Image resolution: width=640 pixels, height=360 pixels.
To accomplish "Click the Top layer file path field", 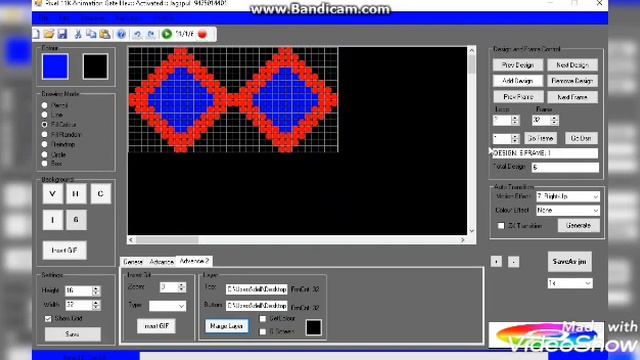I will tap(256, 289).
